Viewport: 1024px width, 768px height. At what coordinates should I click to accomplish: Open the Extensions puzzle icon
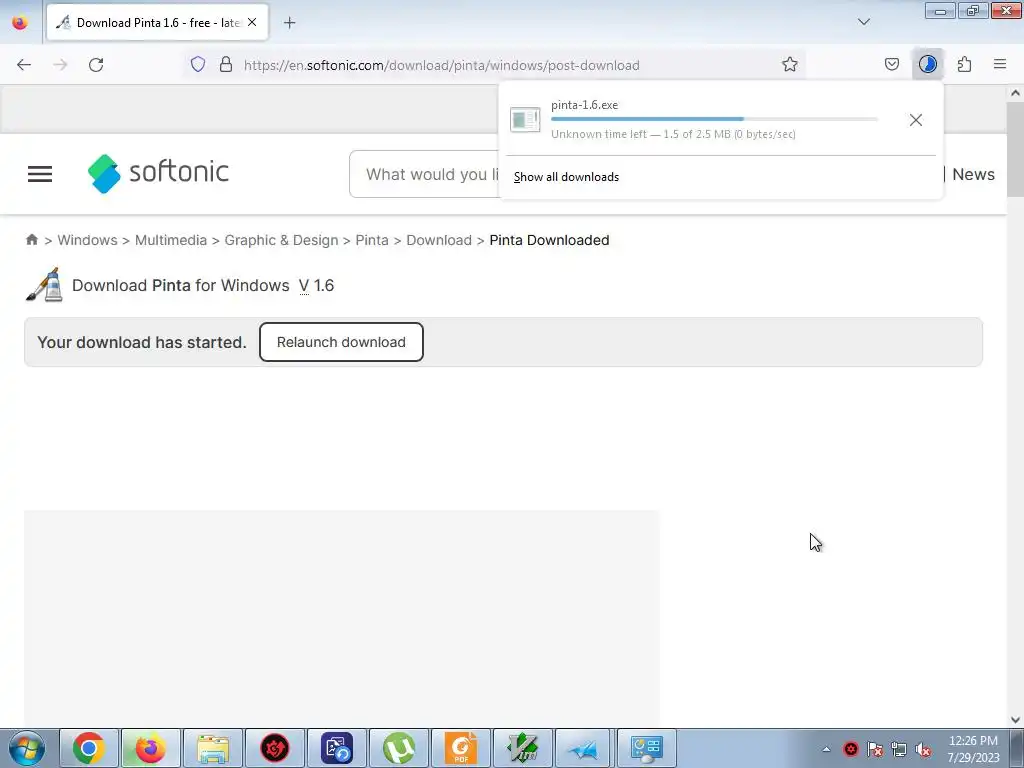tap(964, 65)
